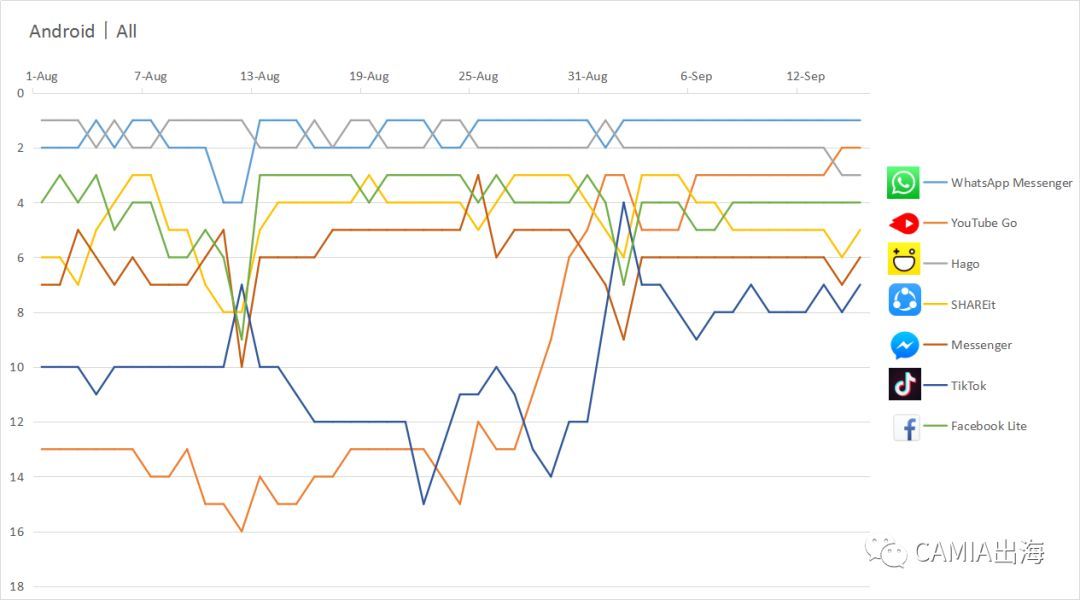Click the WhatsApp Messenger legend label
1080x600 pixels.
pyautogui.click(x=1011, y=183)
